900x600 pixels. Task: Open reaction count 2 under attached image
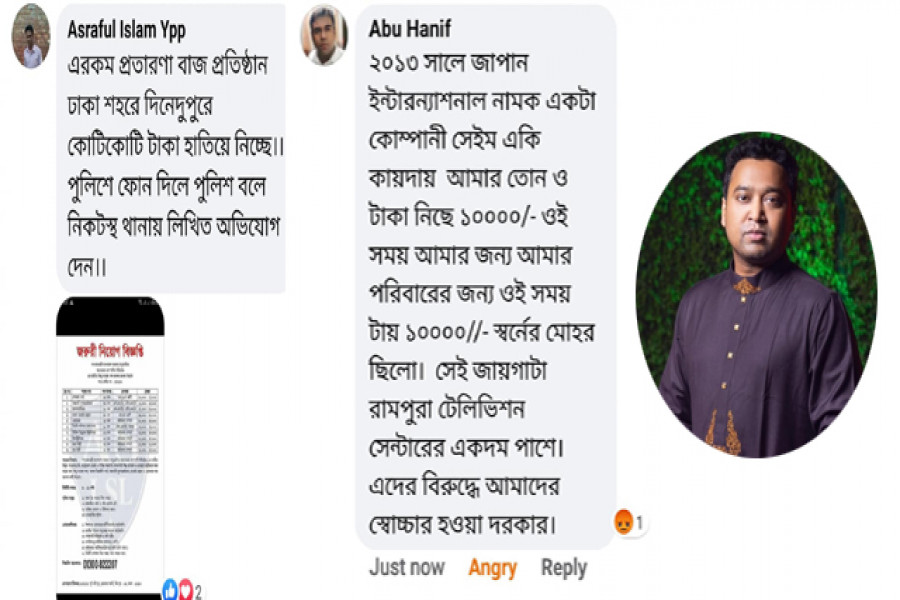[198, 592]
